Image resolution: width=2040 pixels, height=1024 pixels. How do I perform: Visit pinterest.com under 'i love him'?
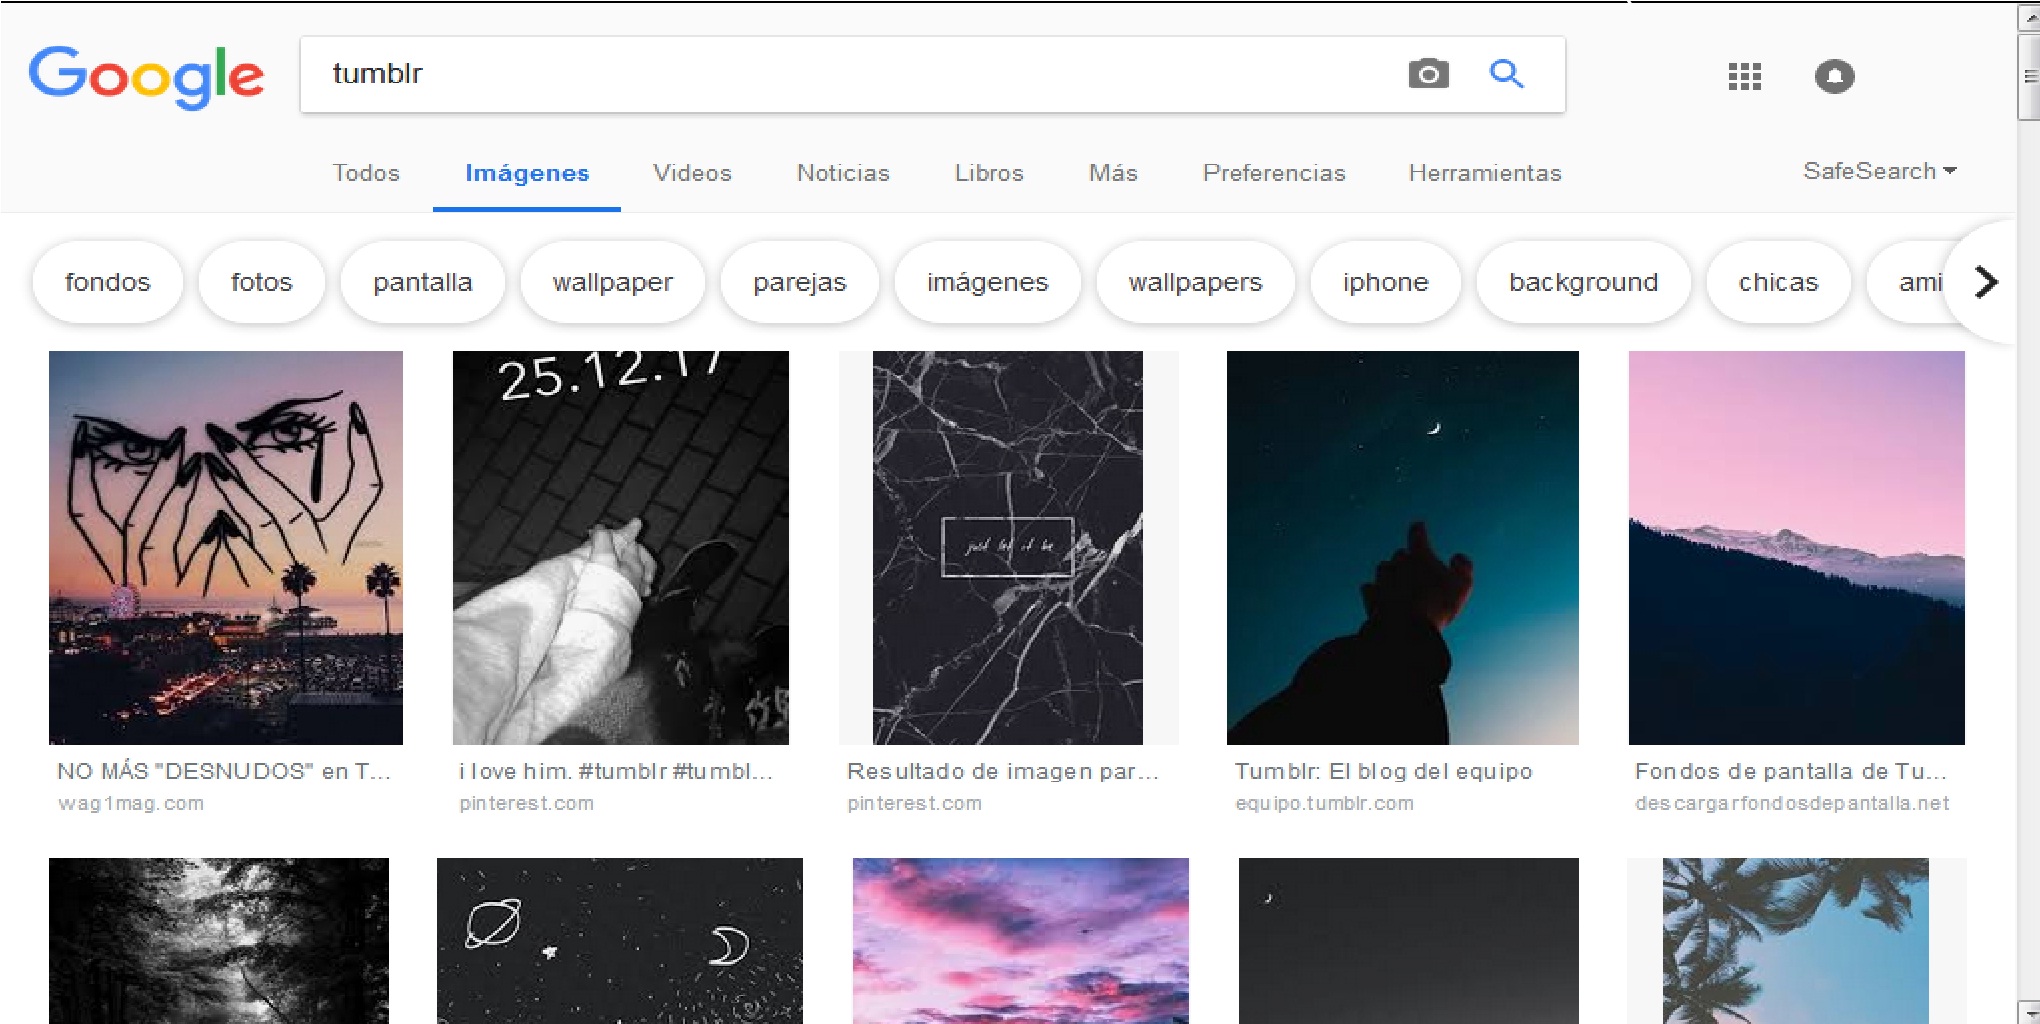[x=527, y=803]
